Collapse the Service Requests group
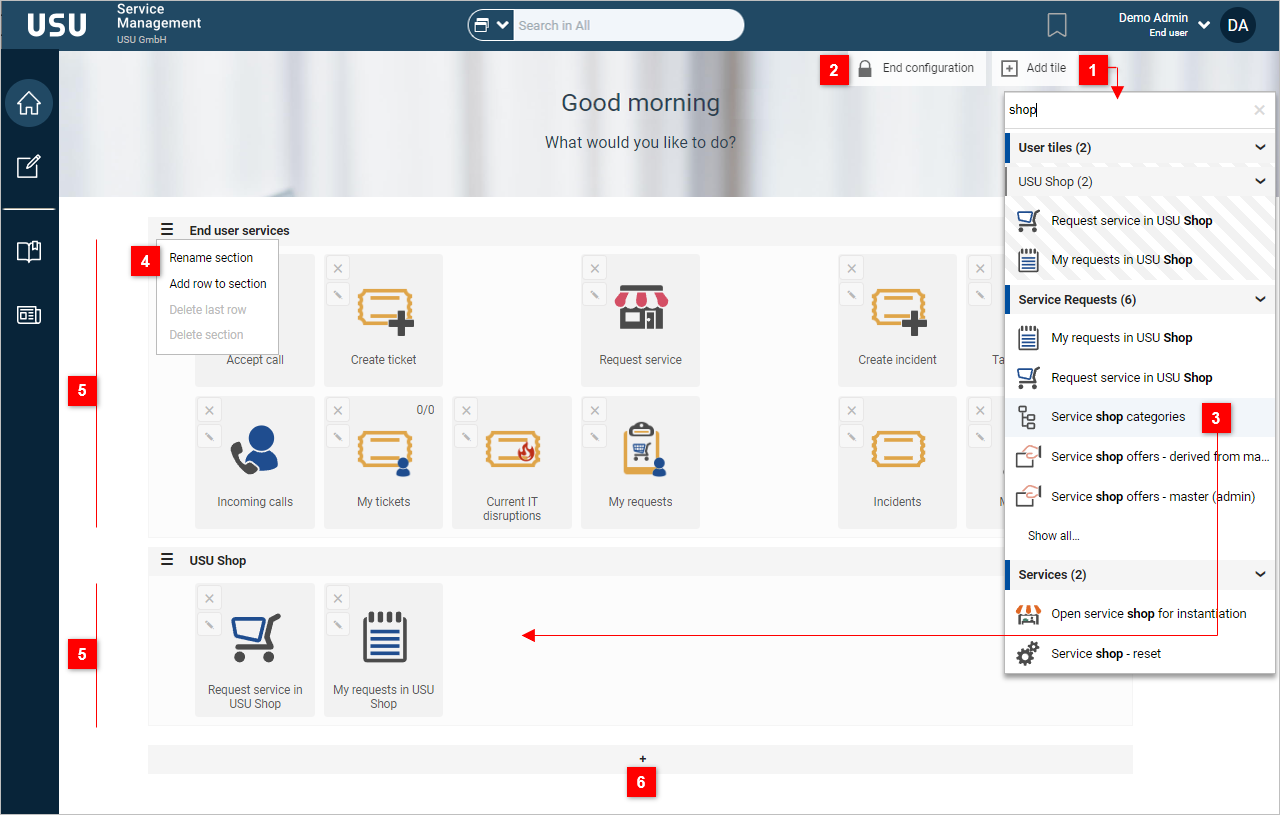This screenshot has width=1280, height=815. click(x=1260, y=300)
